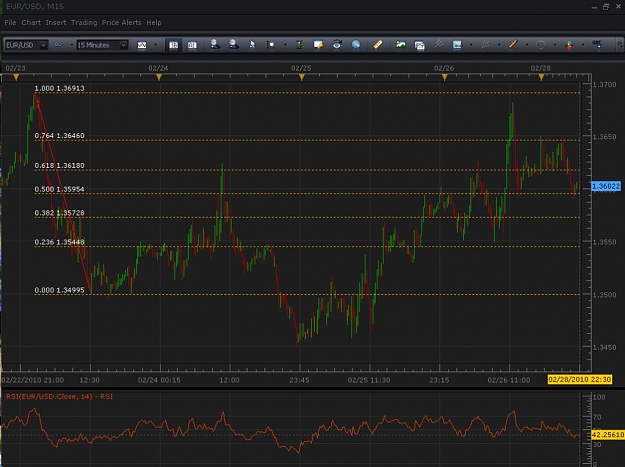
Task: Open the File menu
Action: point(10,23)
